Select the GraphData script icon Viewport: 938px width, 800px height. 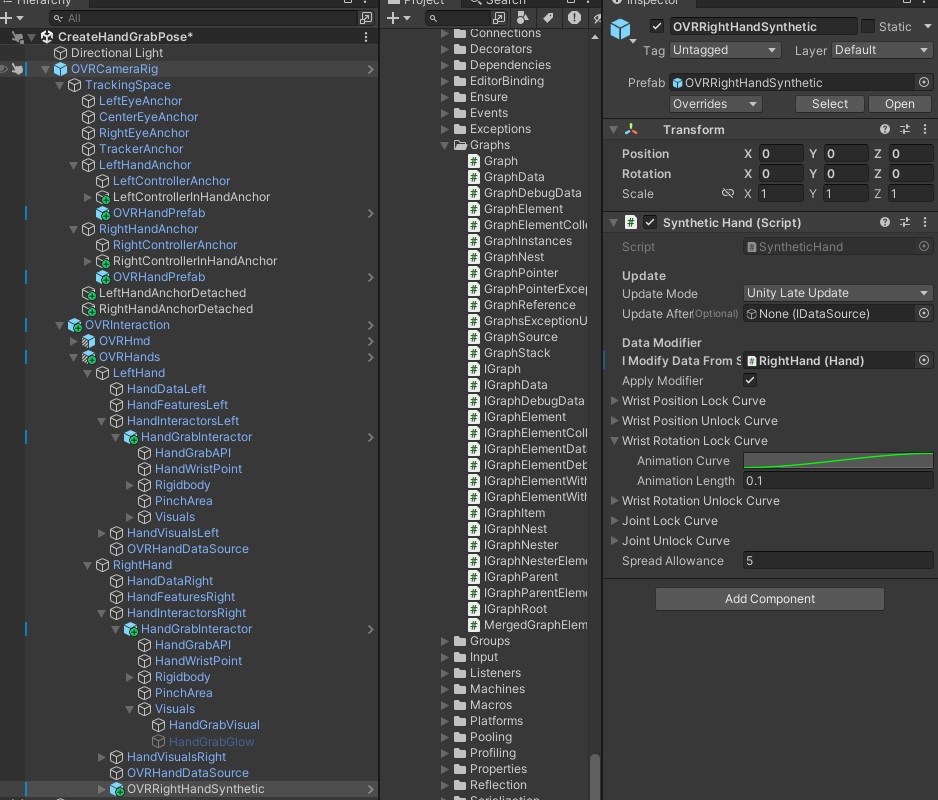click(x=474, y=177)
